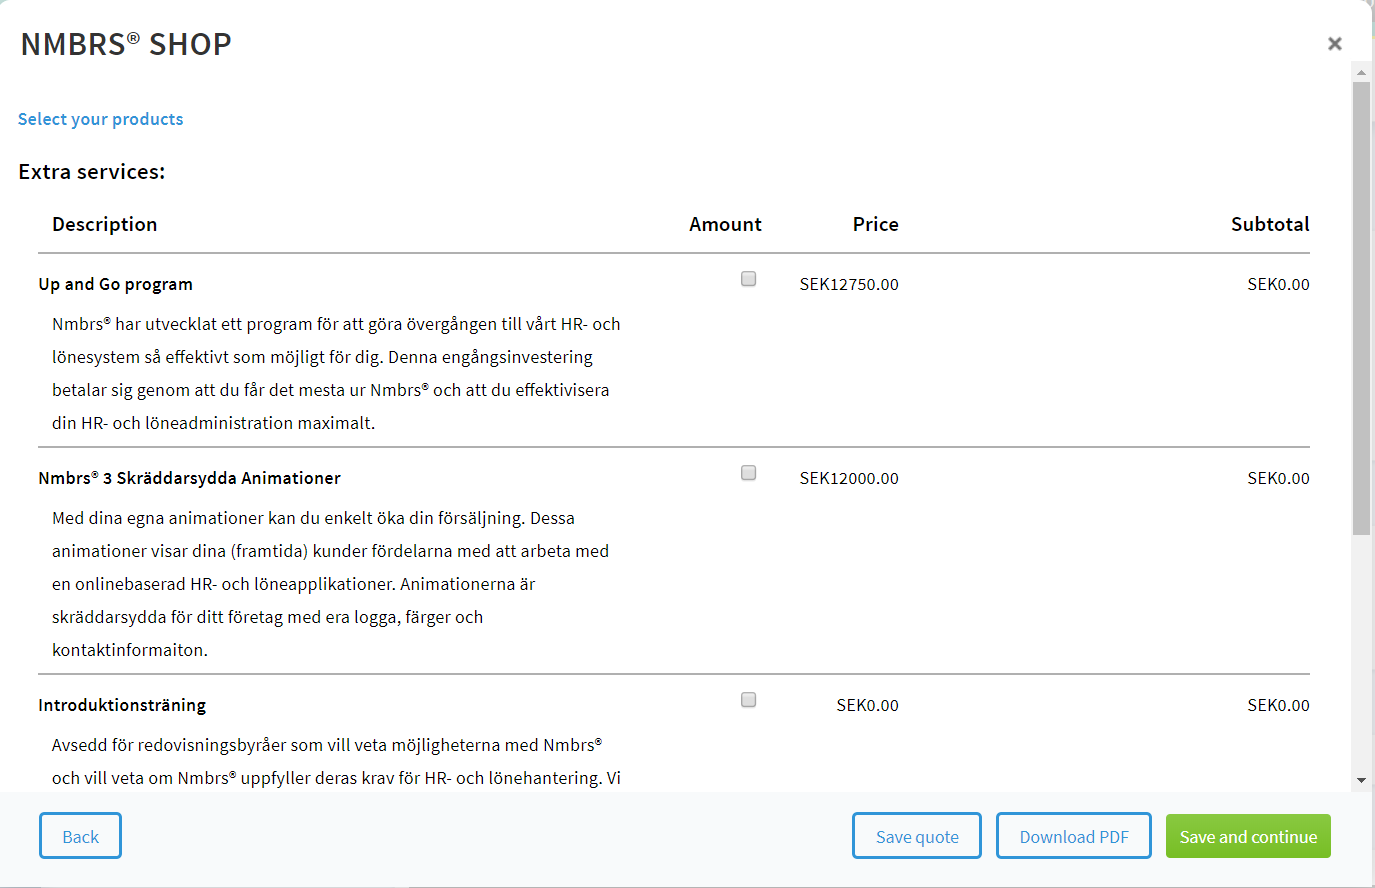
Task: Click the Price column header
Action: [x=876, y=224]
